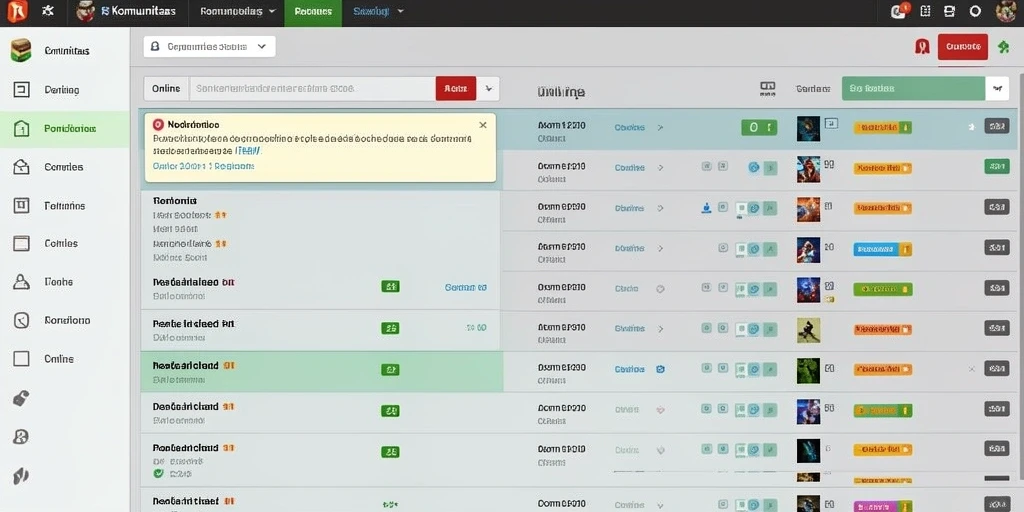Tick the small square beside the first row thumbnail
This screenshot has height=512, width=1024.
[831, 123]
